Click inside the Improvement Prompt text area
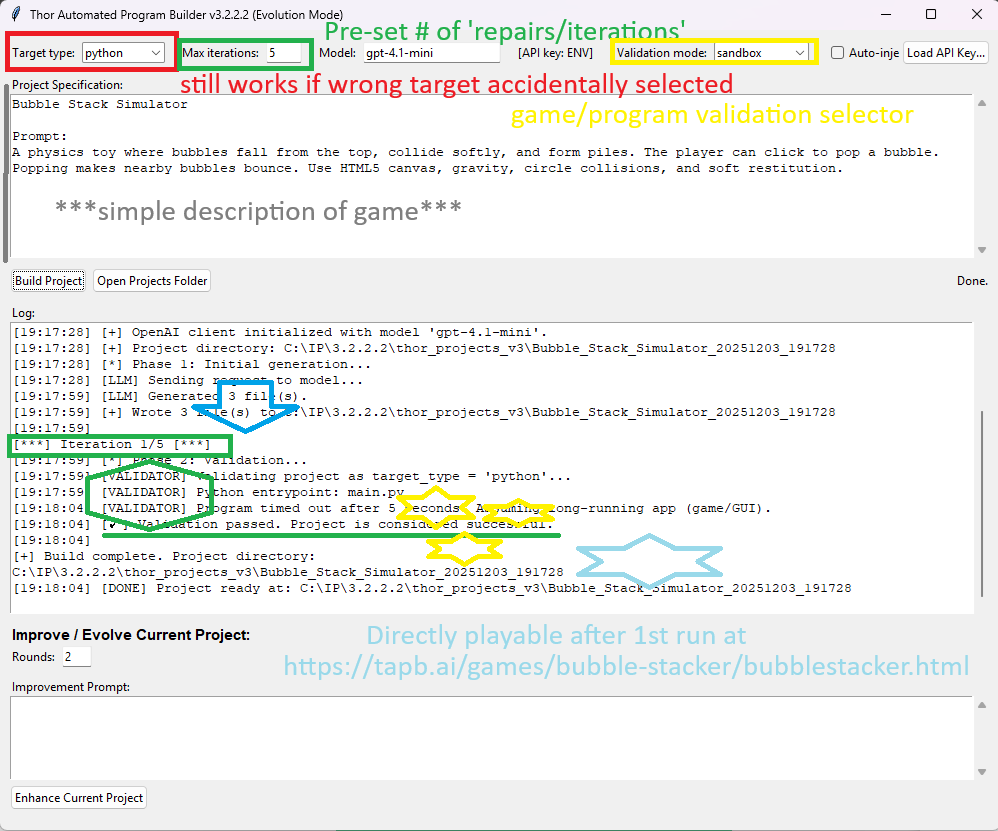This screenshot has width=998, height=831. 490,736
